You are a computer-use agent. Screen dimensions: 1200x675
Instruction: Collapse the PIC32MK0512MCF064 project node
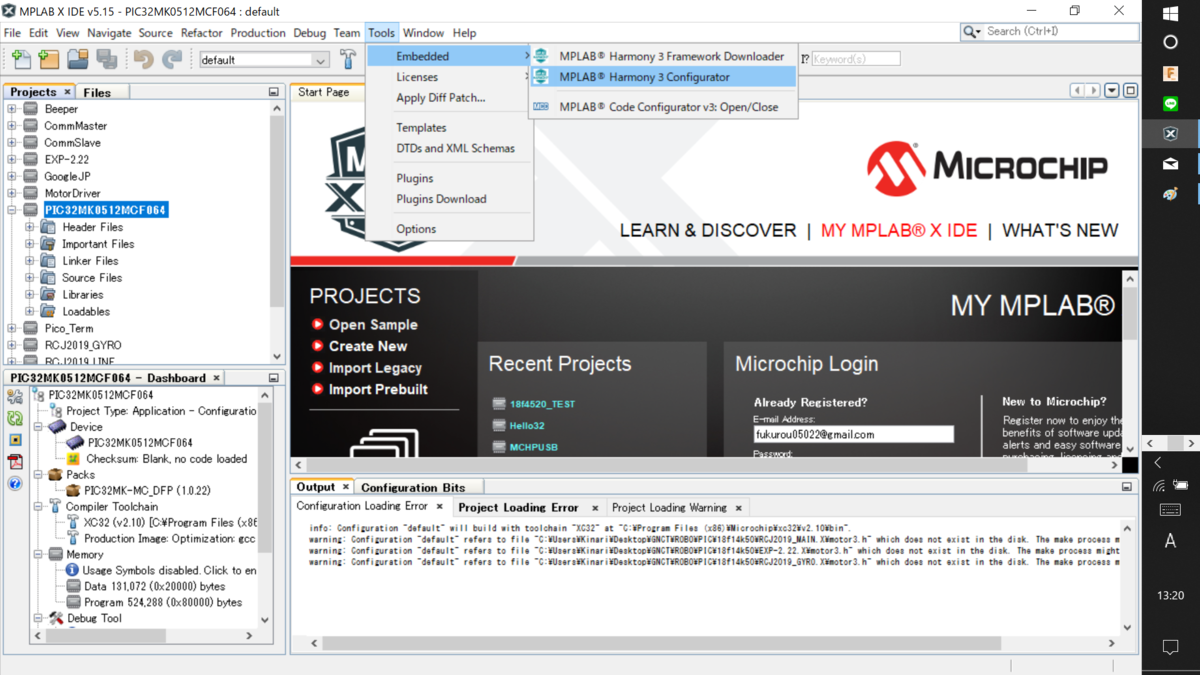click(12, 210)
